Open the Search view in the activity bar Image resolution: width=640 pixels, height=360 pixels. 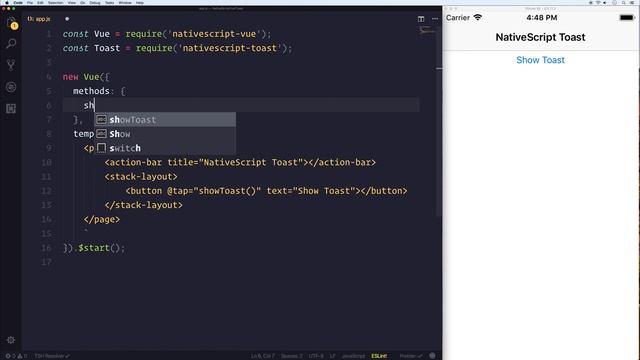coord(11,43)
